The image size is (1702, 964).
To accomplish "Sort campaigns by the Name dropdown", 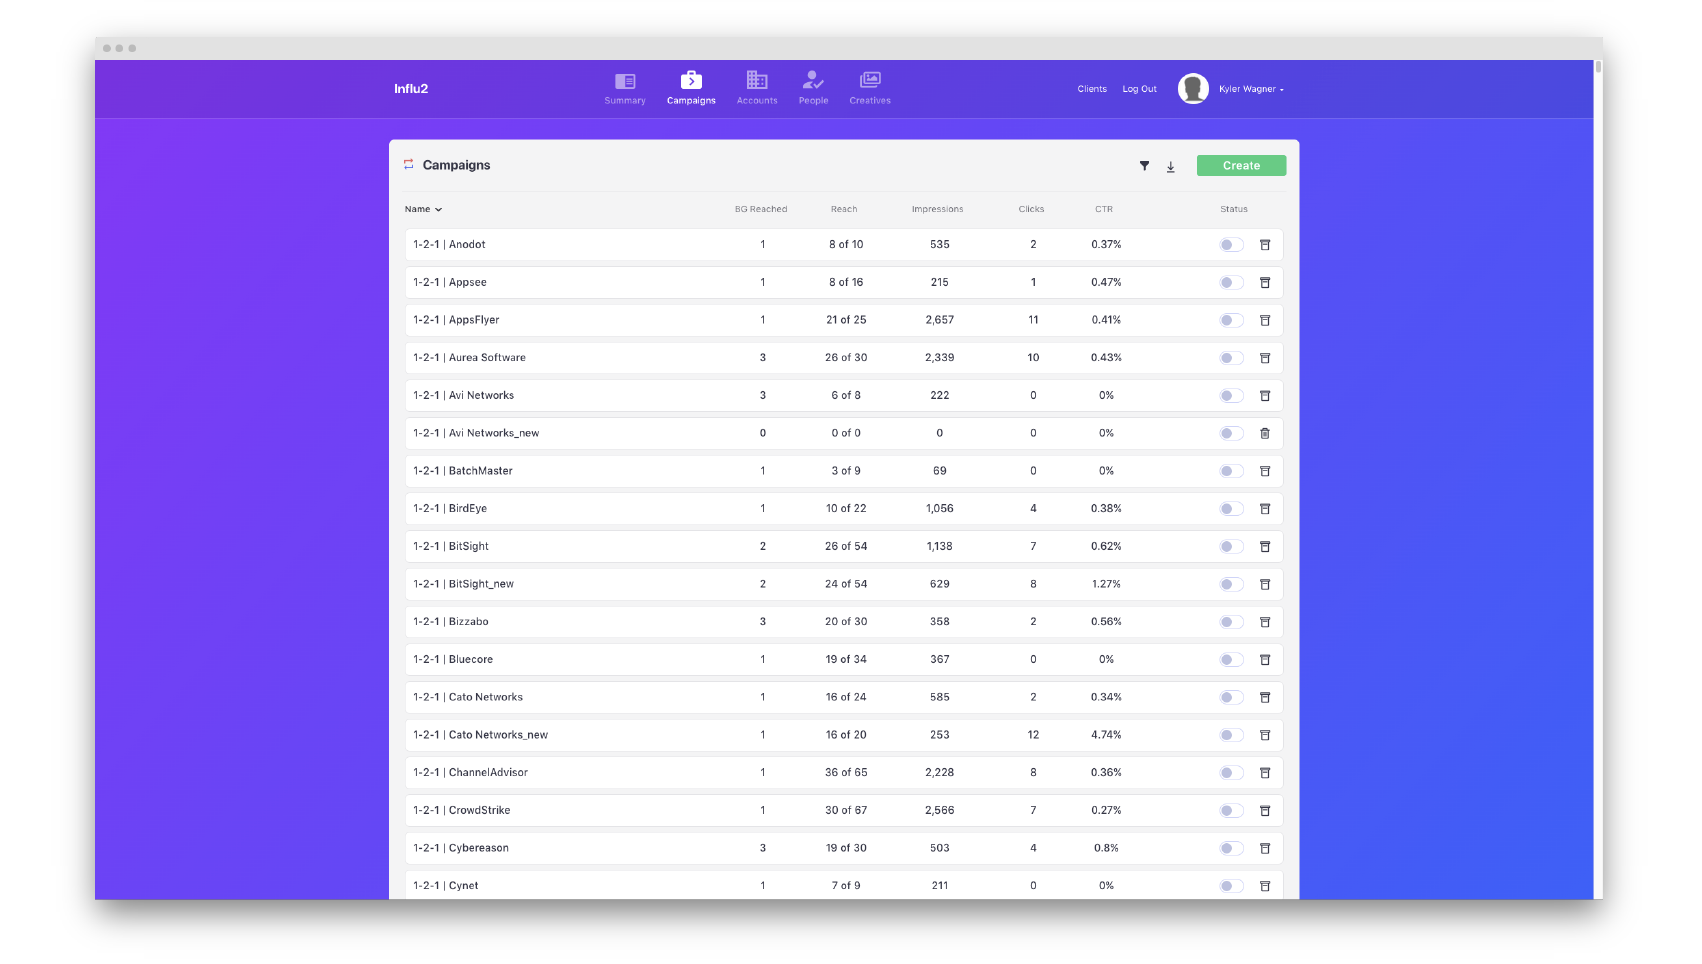I will 423,209.
